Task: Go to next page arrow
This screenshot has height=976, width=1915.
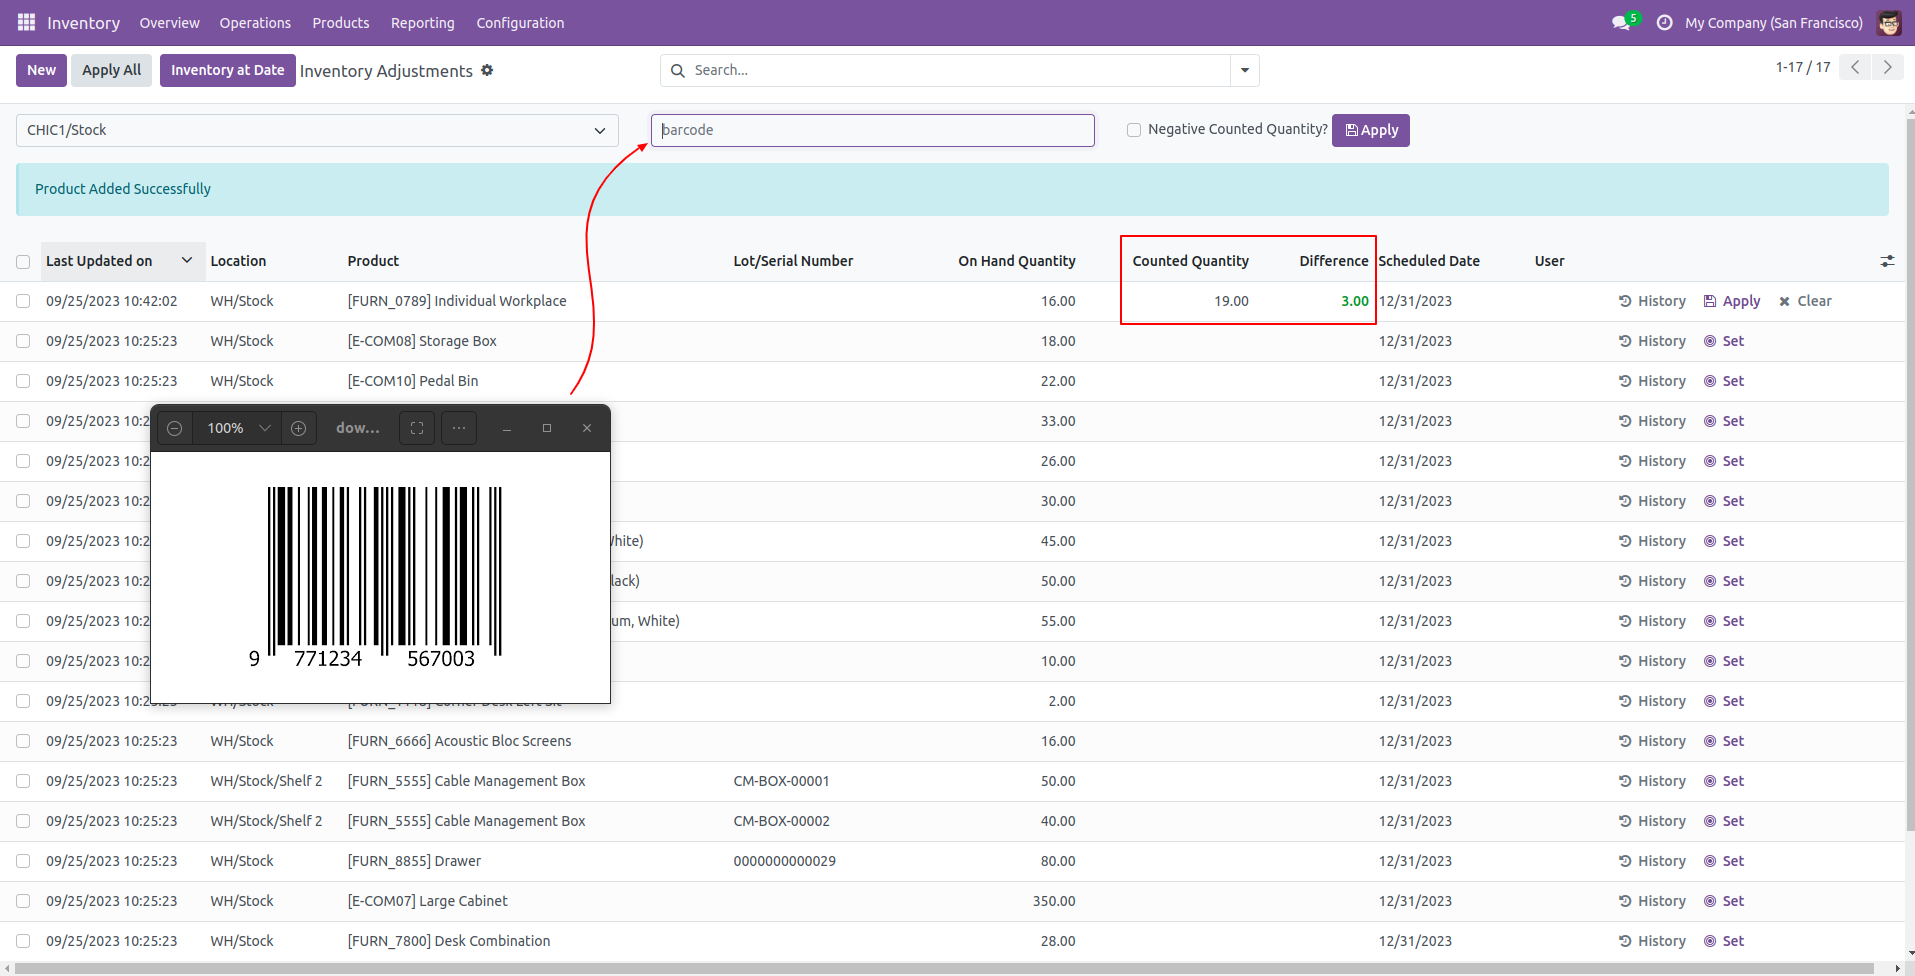Action: click(1887, 67)
